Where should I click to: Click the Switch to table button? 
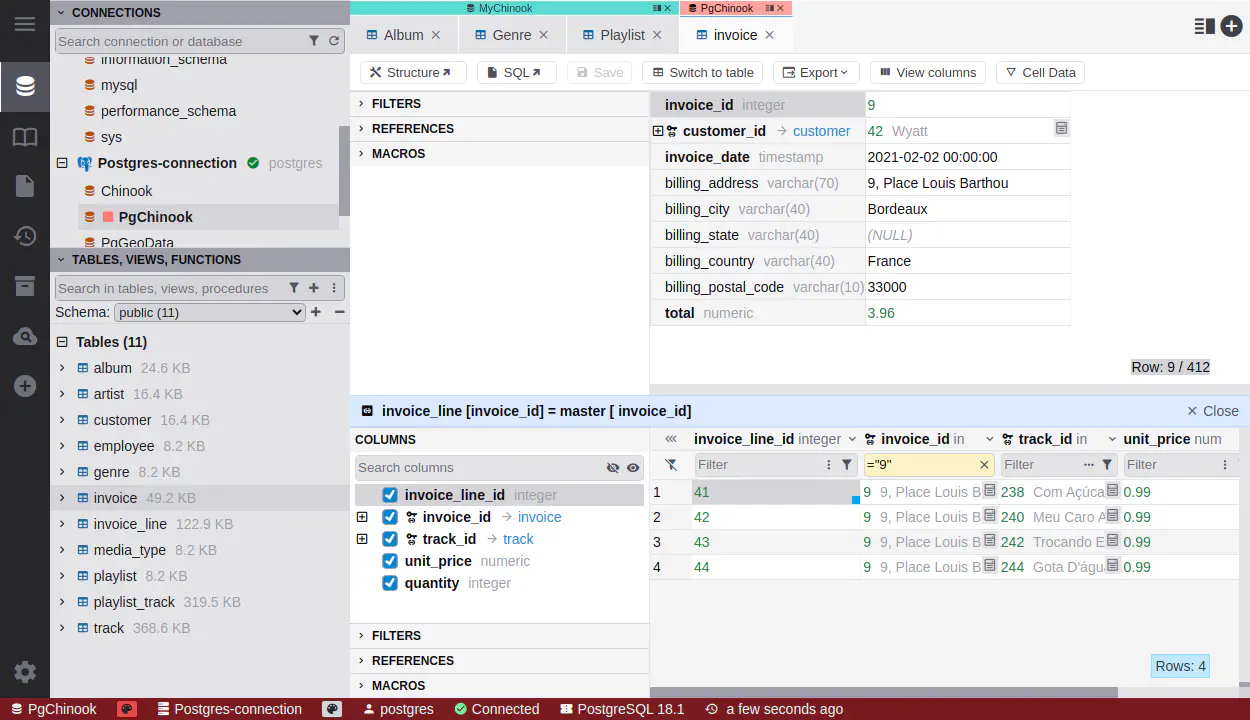tap(702, 72)
